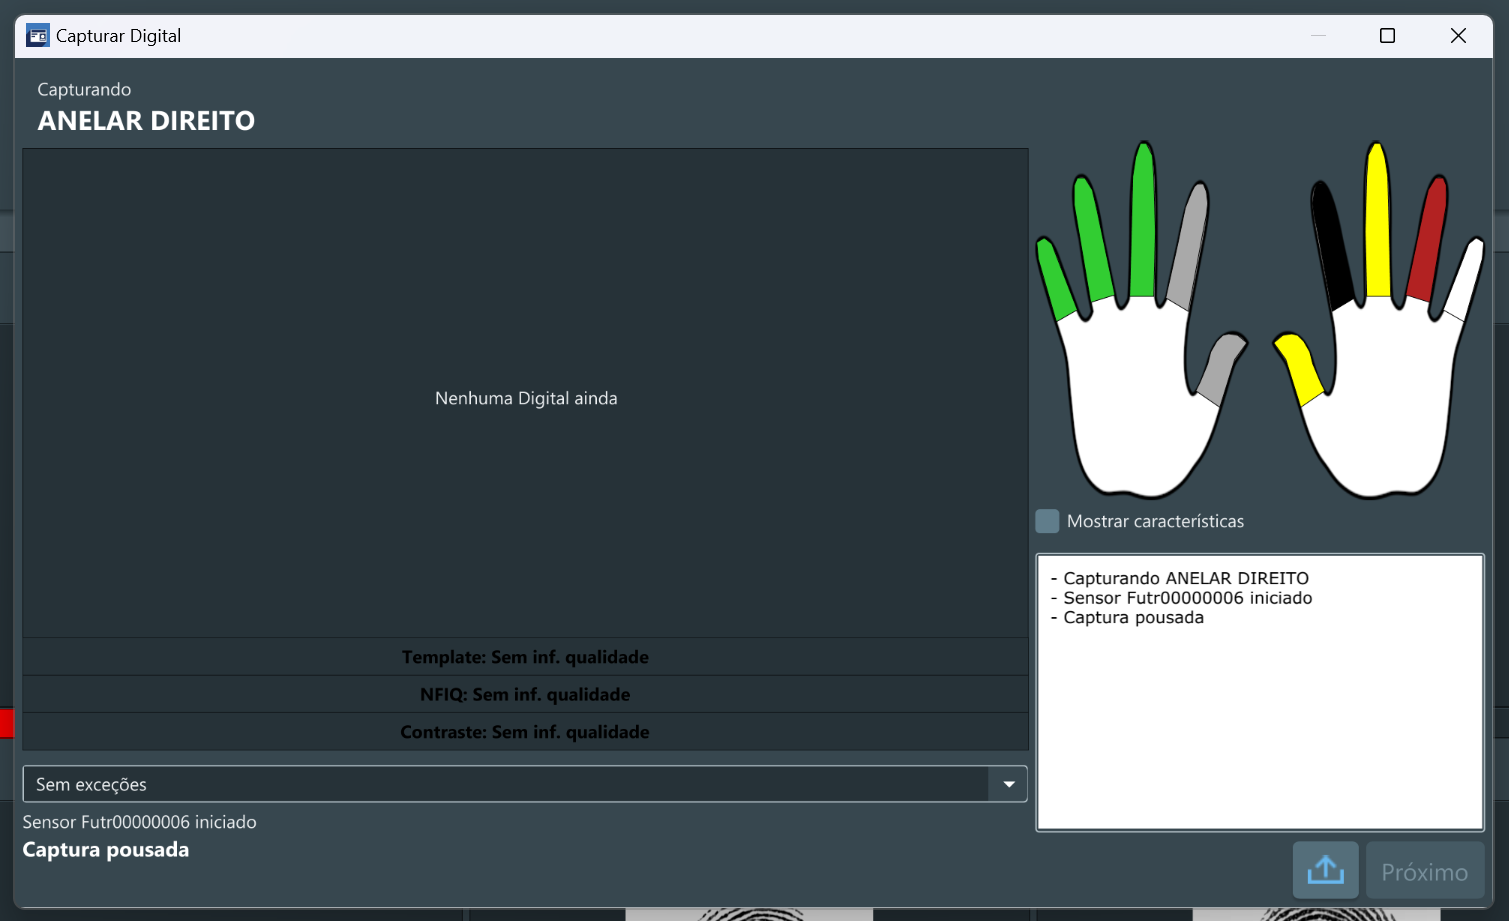Screen dimensions: 1509x921
Task: Click log line Capturando ANELAR DIREITO
Action: 1180,578
